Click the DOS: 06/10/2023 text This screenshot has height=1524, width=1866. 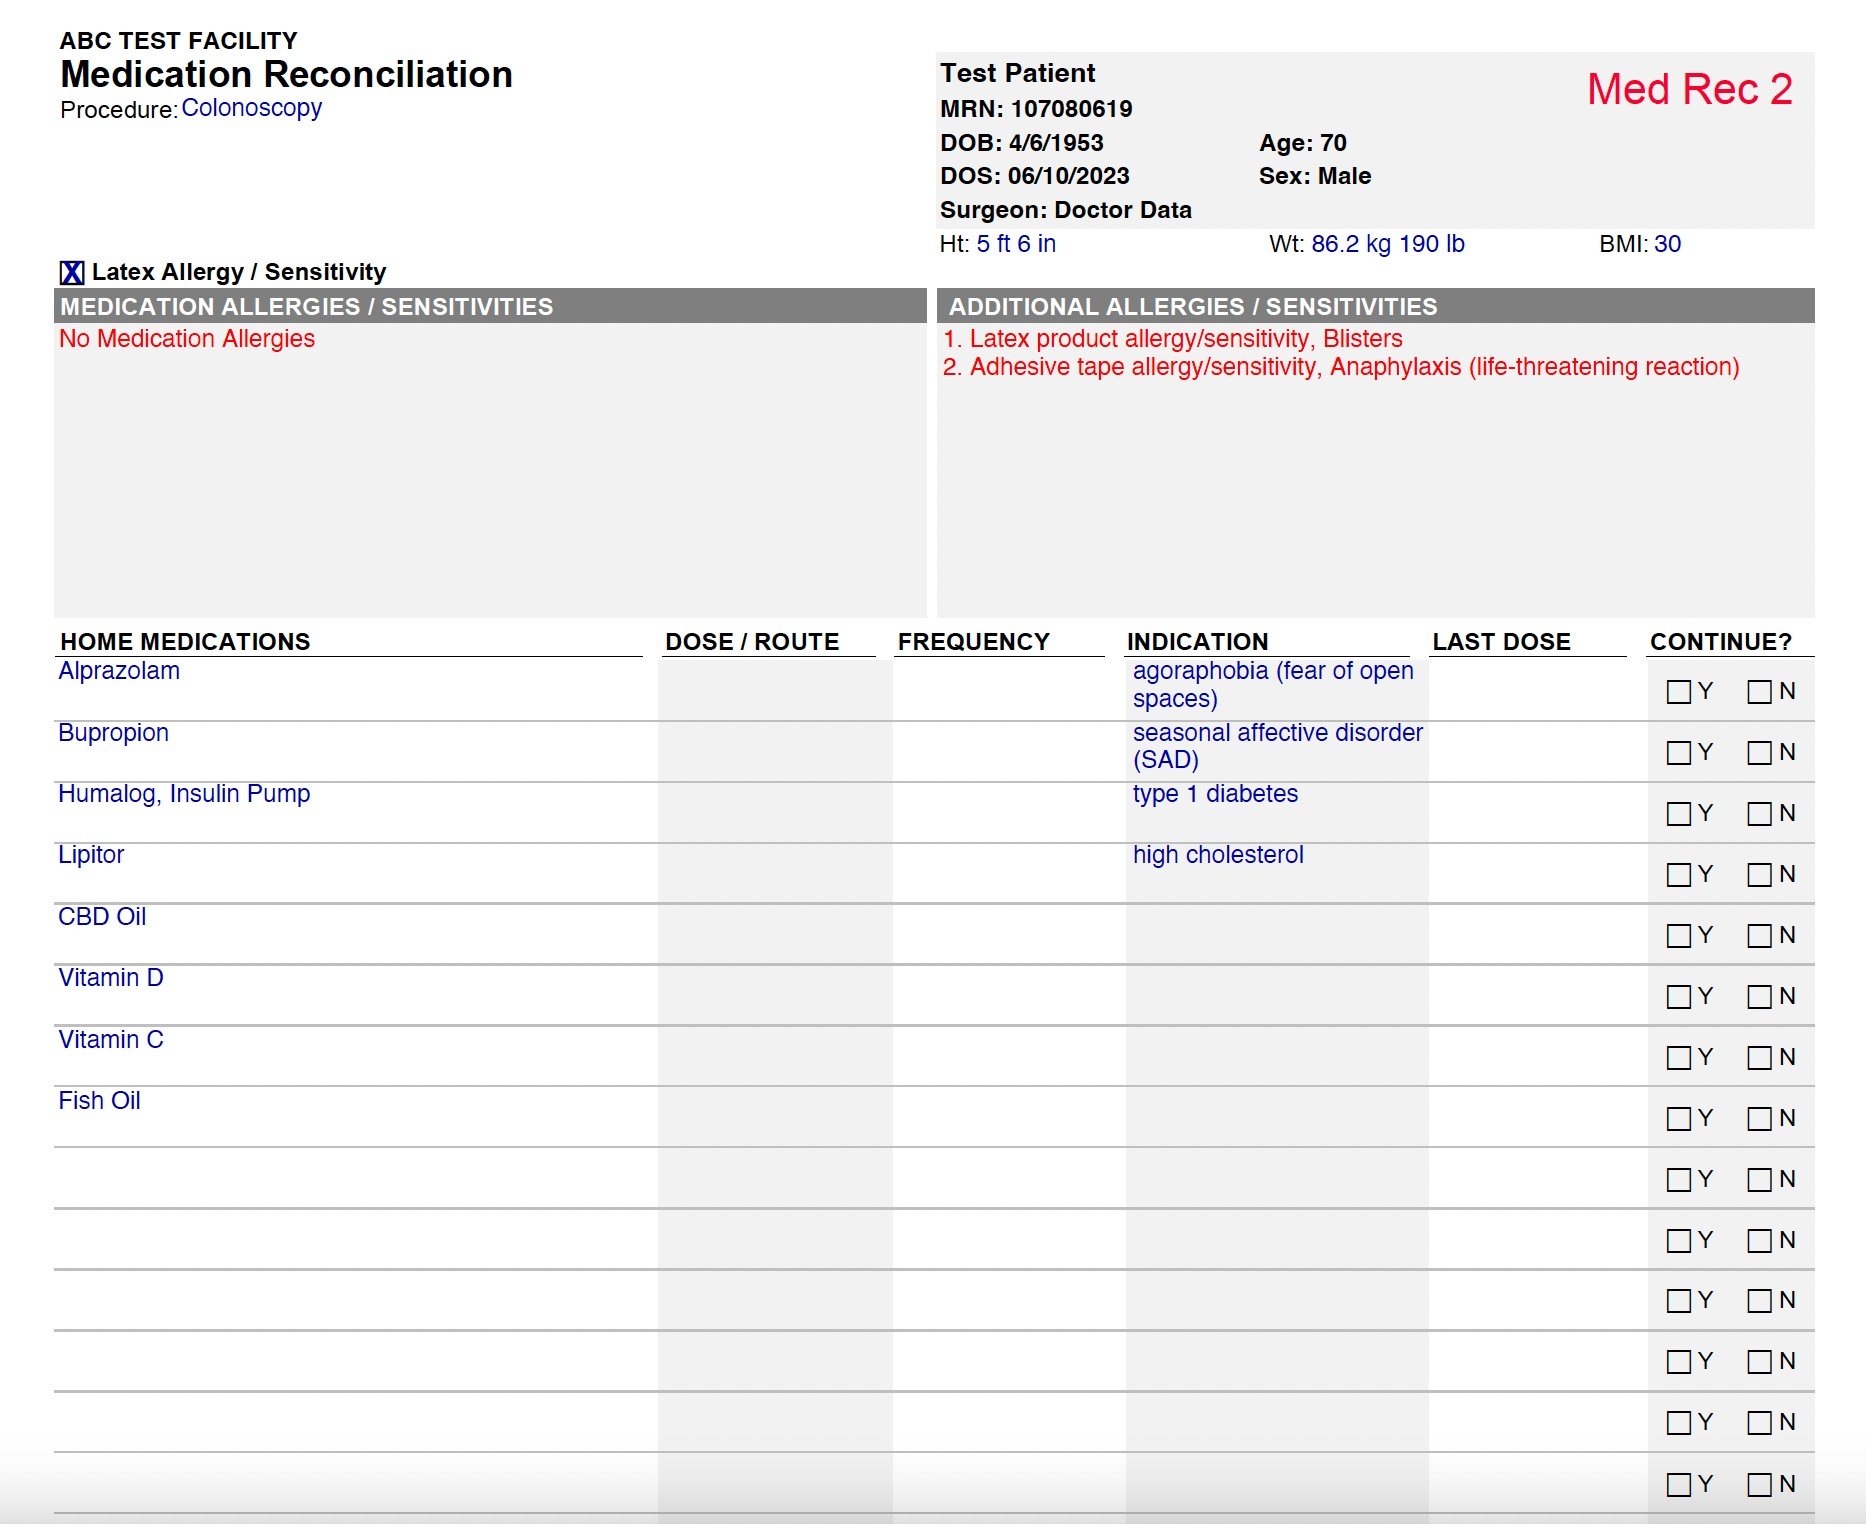[x=1035, y=176]
